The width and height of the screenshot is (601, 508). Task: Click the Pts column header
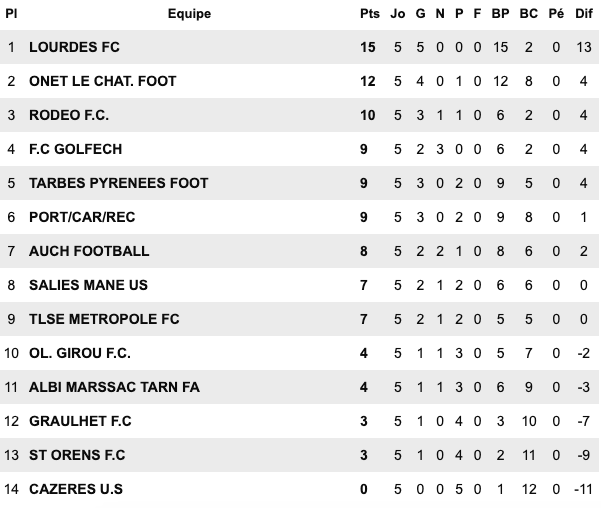pos(369,14)
